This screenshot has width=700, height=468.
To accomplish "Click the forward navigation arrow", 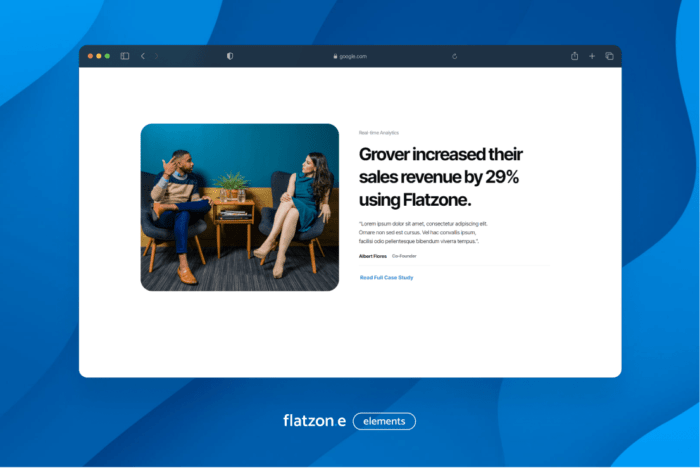I will point(156,56).
